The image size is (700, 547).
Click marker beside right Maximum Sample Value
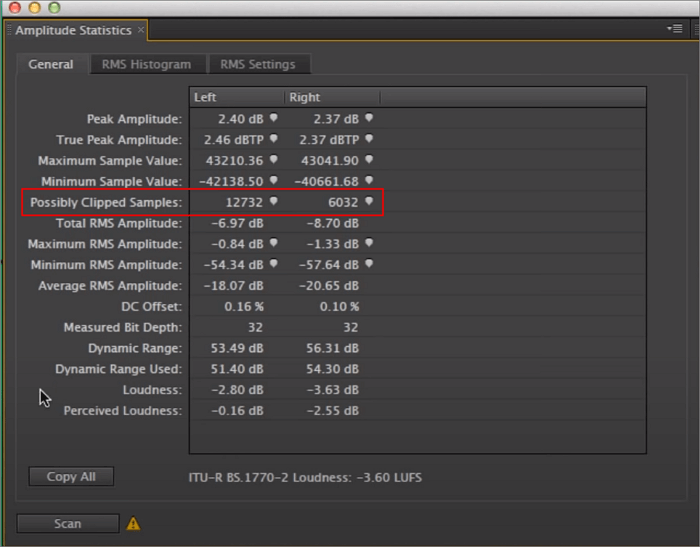pos(369,160)
